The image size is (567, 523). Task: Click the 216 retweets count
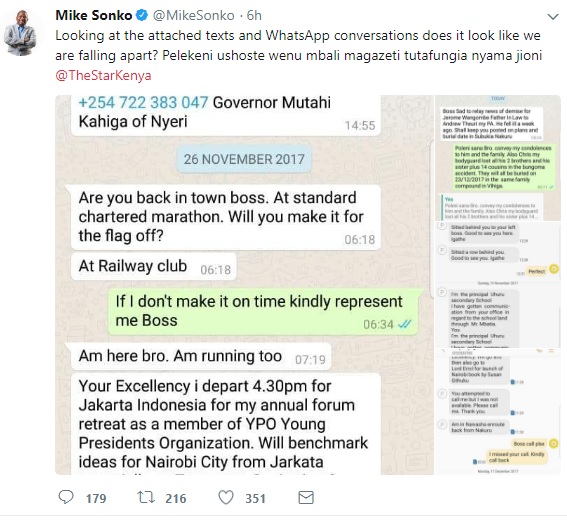[176, 498]
